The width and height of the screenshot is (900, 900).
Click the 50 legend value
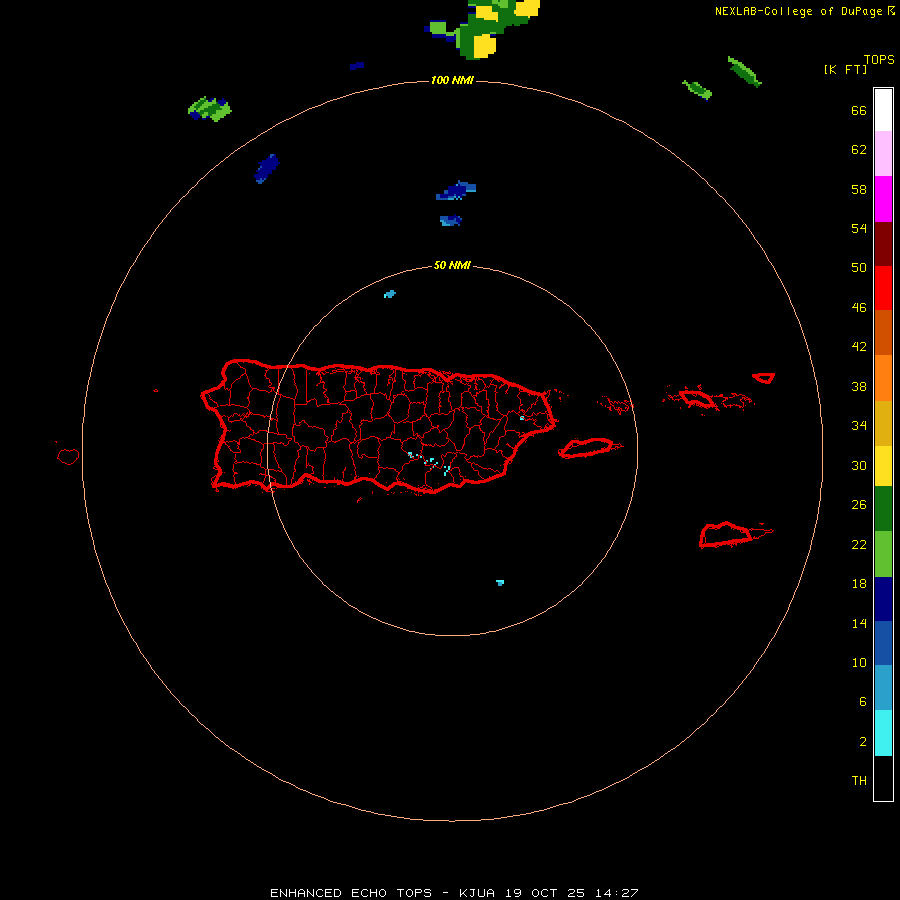pyautogui.click(x=859, y=267)
